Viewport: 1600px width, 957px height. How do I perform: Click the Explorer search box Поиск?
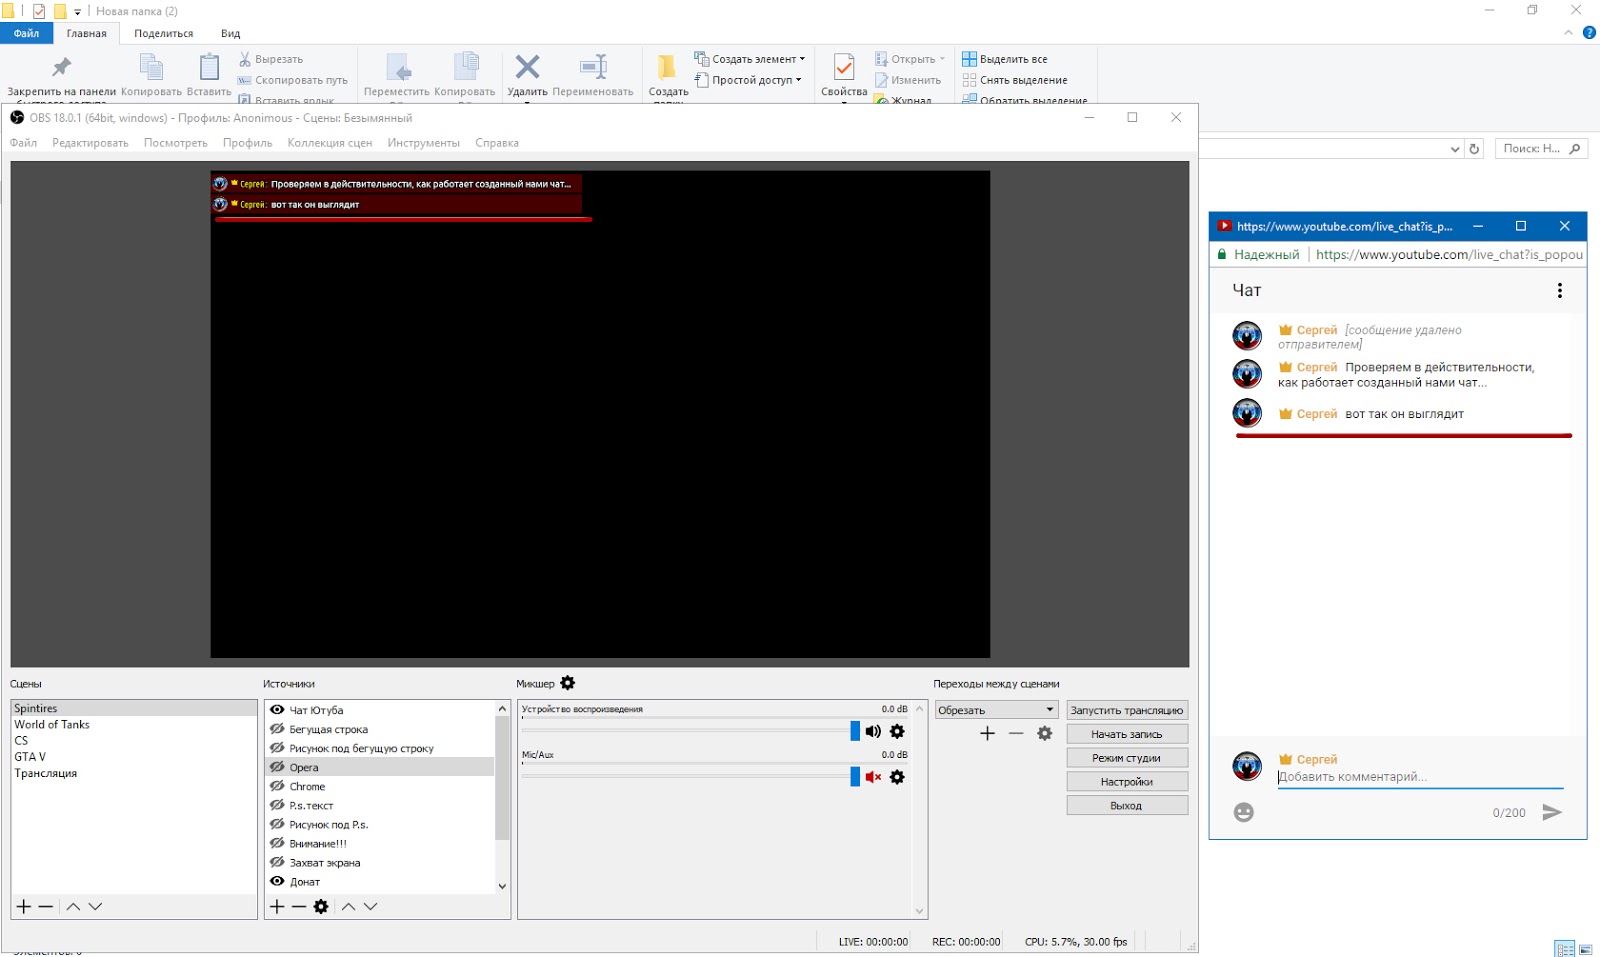1541,149
